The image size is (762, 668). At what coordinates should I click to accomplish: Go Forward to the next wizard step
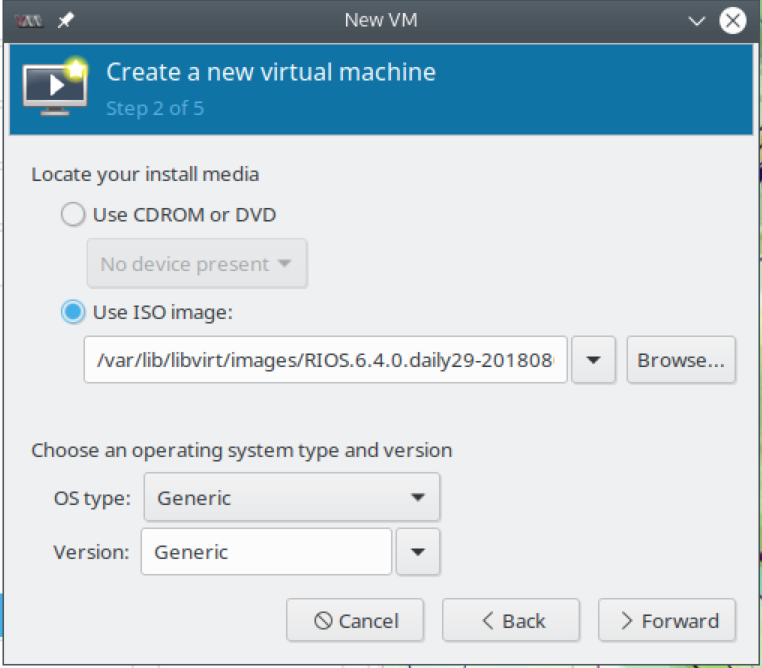pos(667,620)
